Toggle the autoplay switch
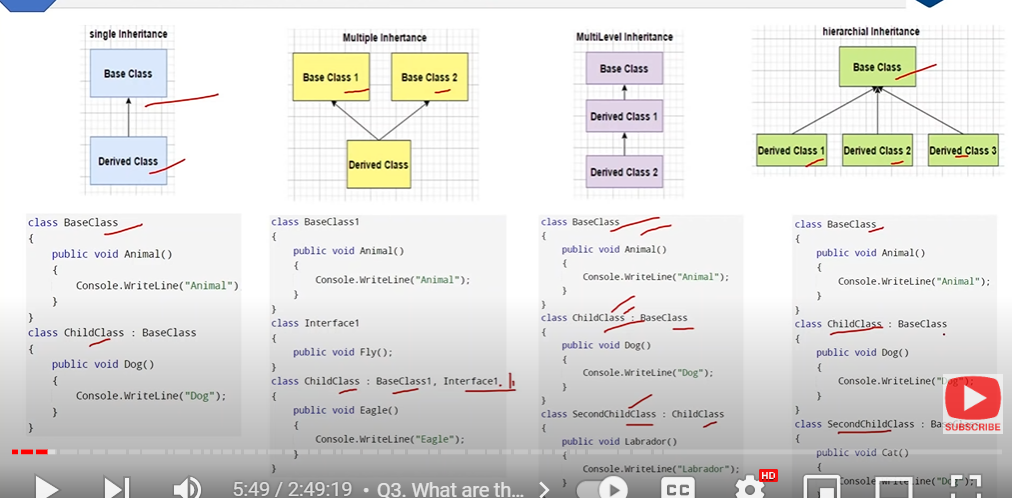 (600, 489)
